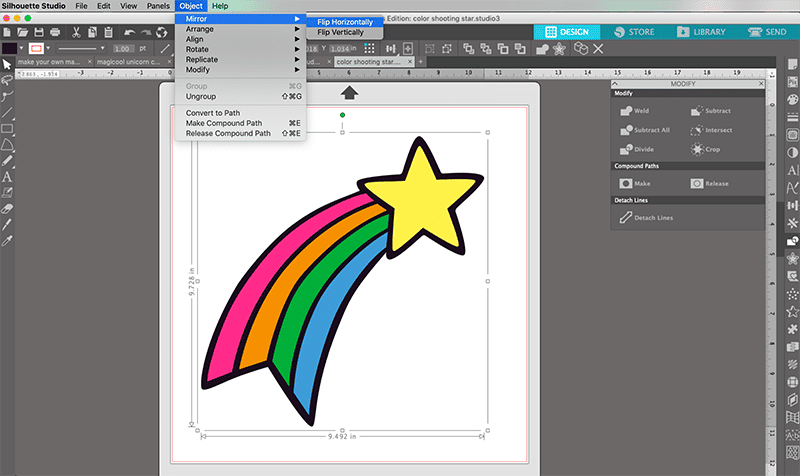This screenshot has width=800, height=476.
Task: Click Weld in the Modify panel
Action: coord(635,111)
